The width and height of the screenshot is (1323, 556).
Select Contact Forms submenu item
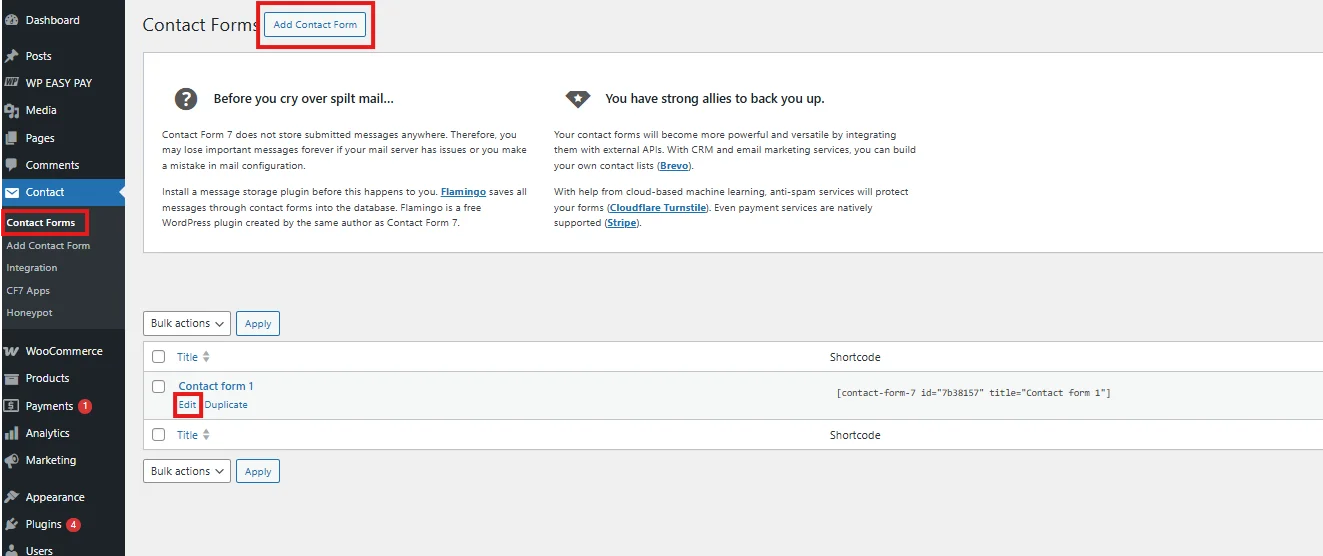pos(41,223)
